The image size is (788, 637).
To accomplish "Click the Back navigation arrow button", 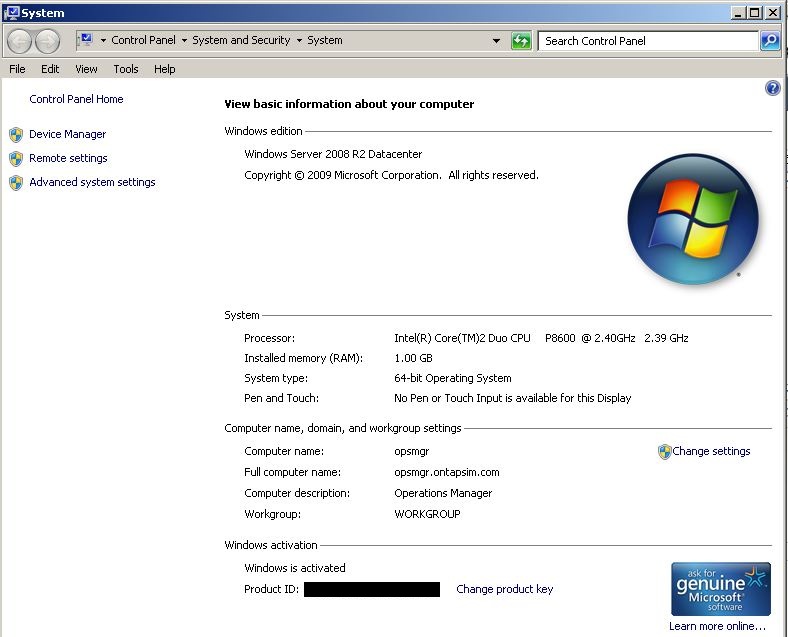I will 20,41.
